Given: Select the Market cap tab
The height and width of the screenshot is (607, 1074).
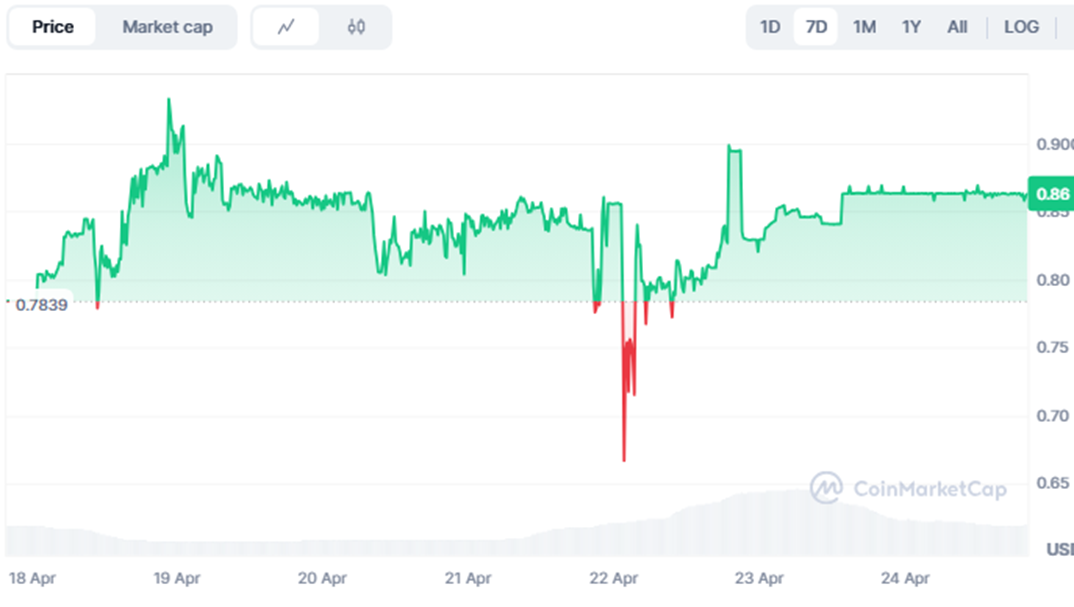Looking at the screenshot, I should pyautogui.click(x=167, y=27).
